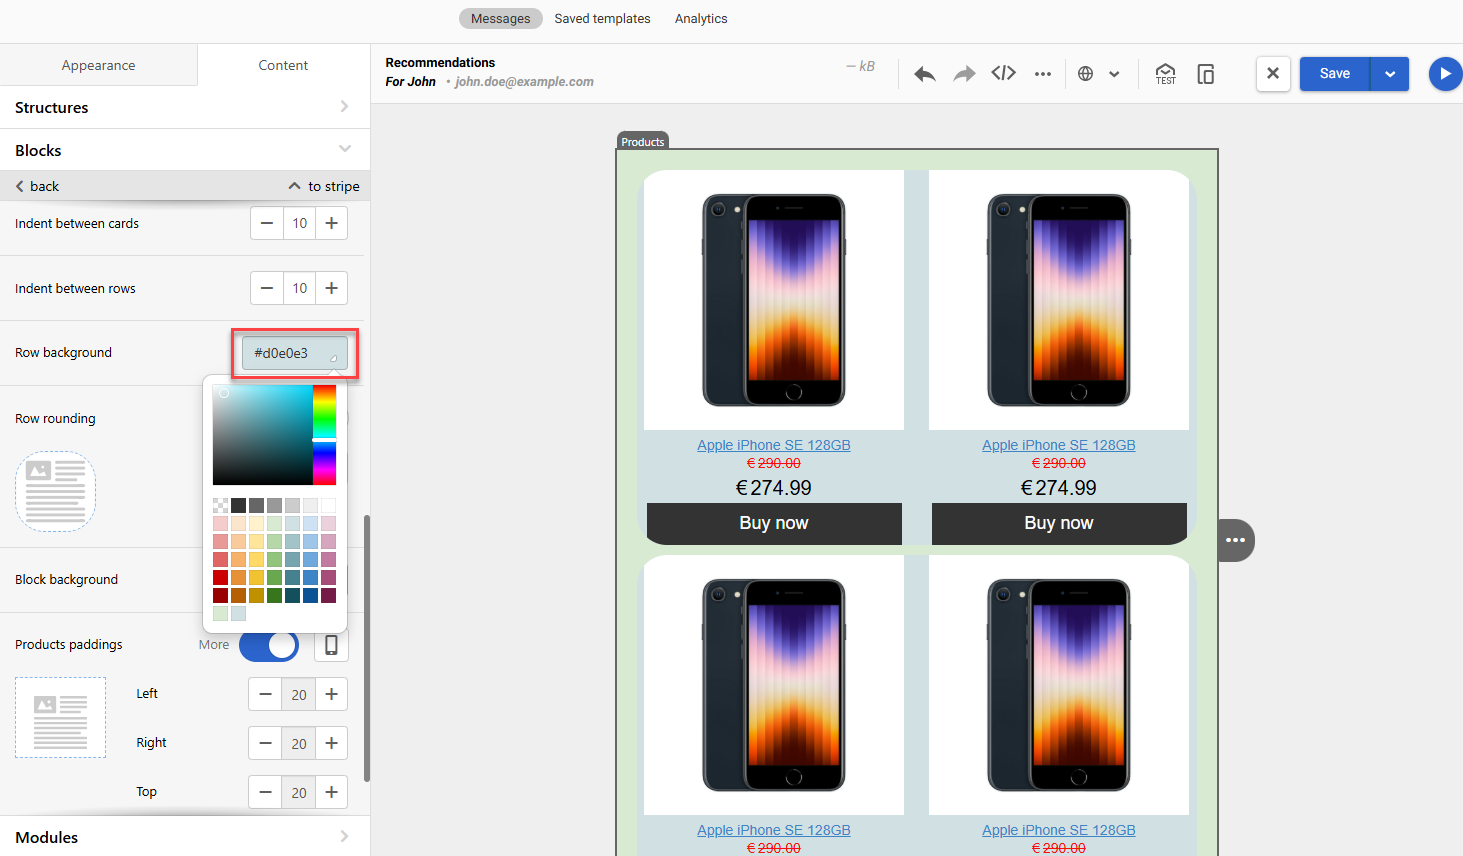Navigate up to stripe
1463x856 pixels.
(x=324, y=186)
